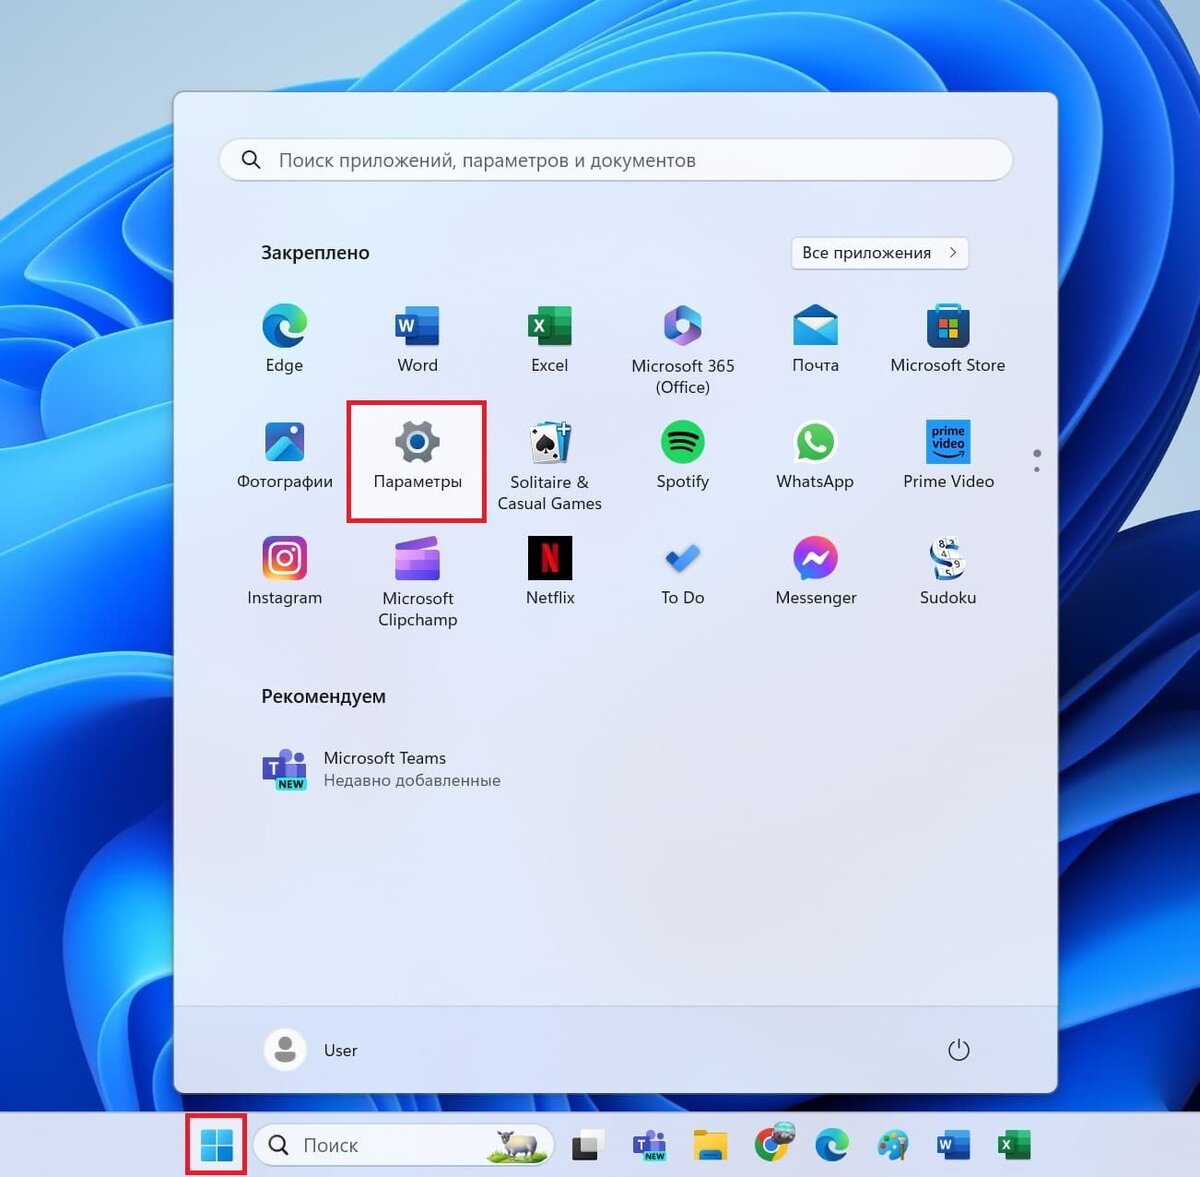1200x1177 pixels.
Task: Click the power button icon
Action: click(958, 1050)
